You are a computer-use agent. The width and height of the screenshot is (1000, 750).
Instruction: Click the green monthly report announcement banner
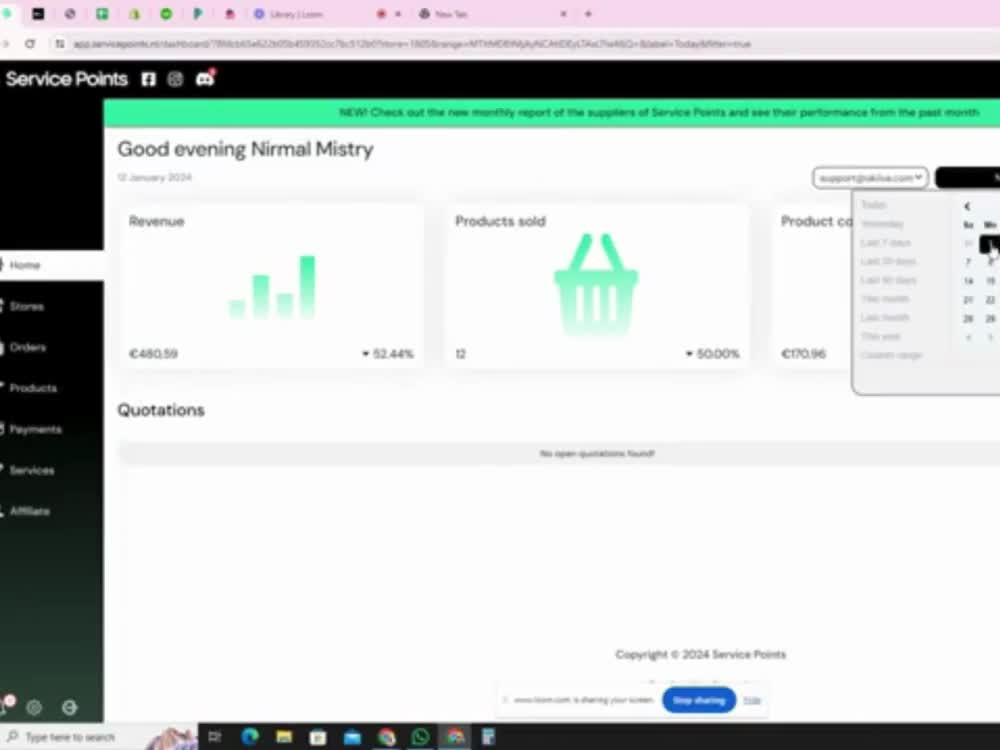pyautogui.click(x=552, y=112)
